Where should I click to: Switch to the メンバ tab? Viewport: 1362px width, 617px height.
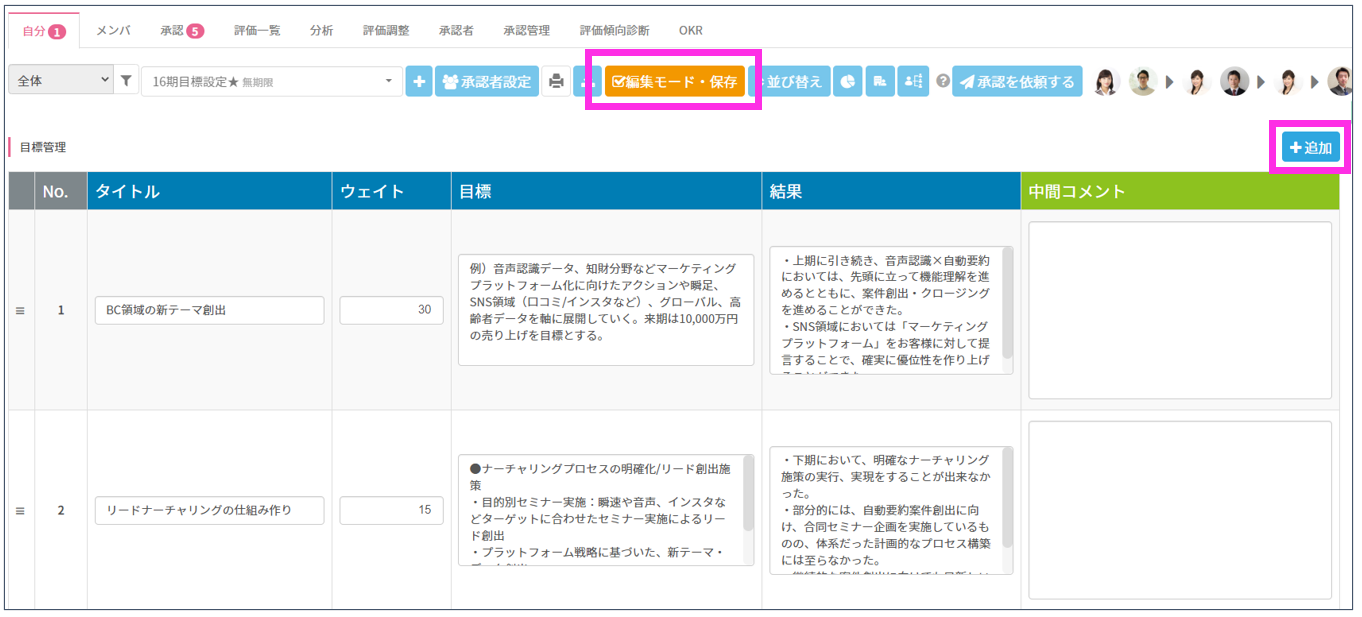tap(113, 30)
